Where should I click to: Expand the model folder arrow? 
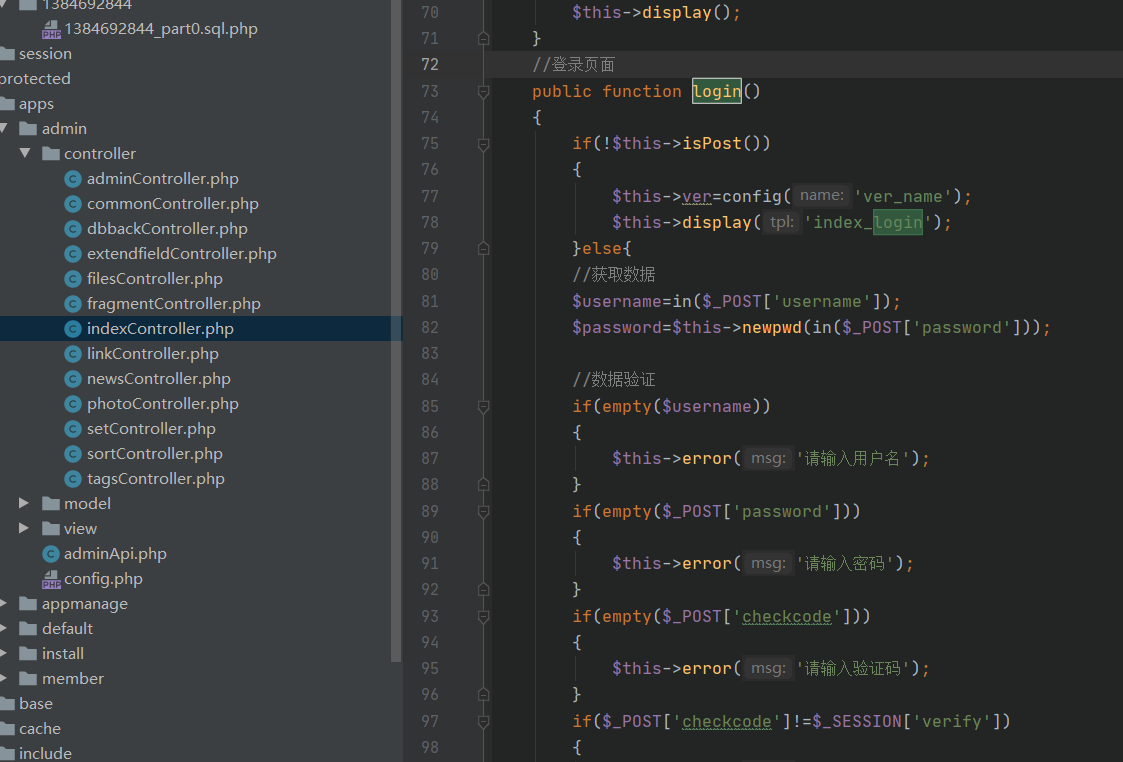(24, 503)
